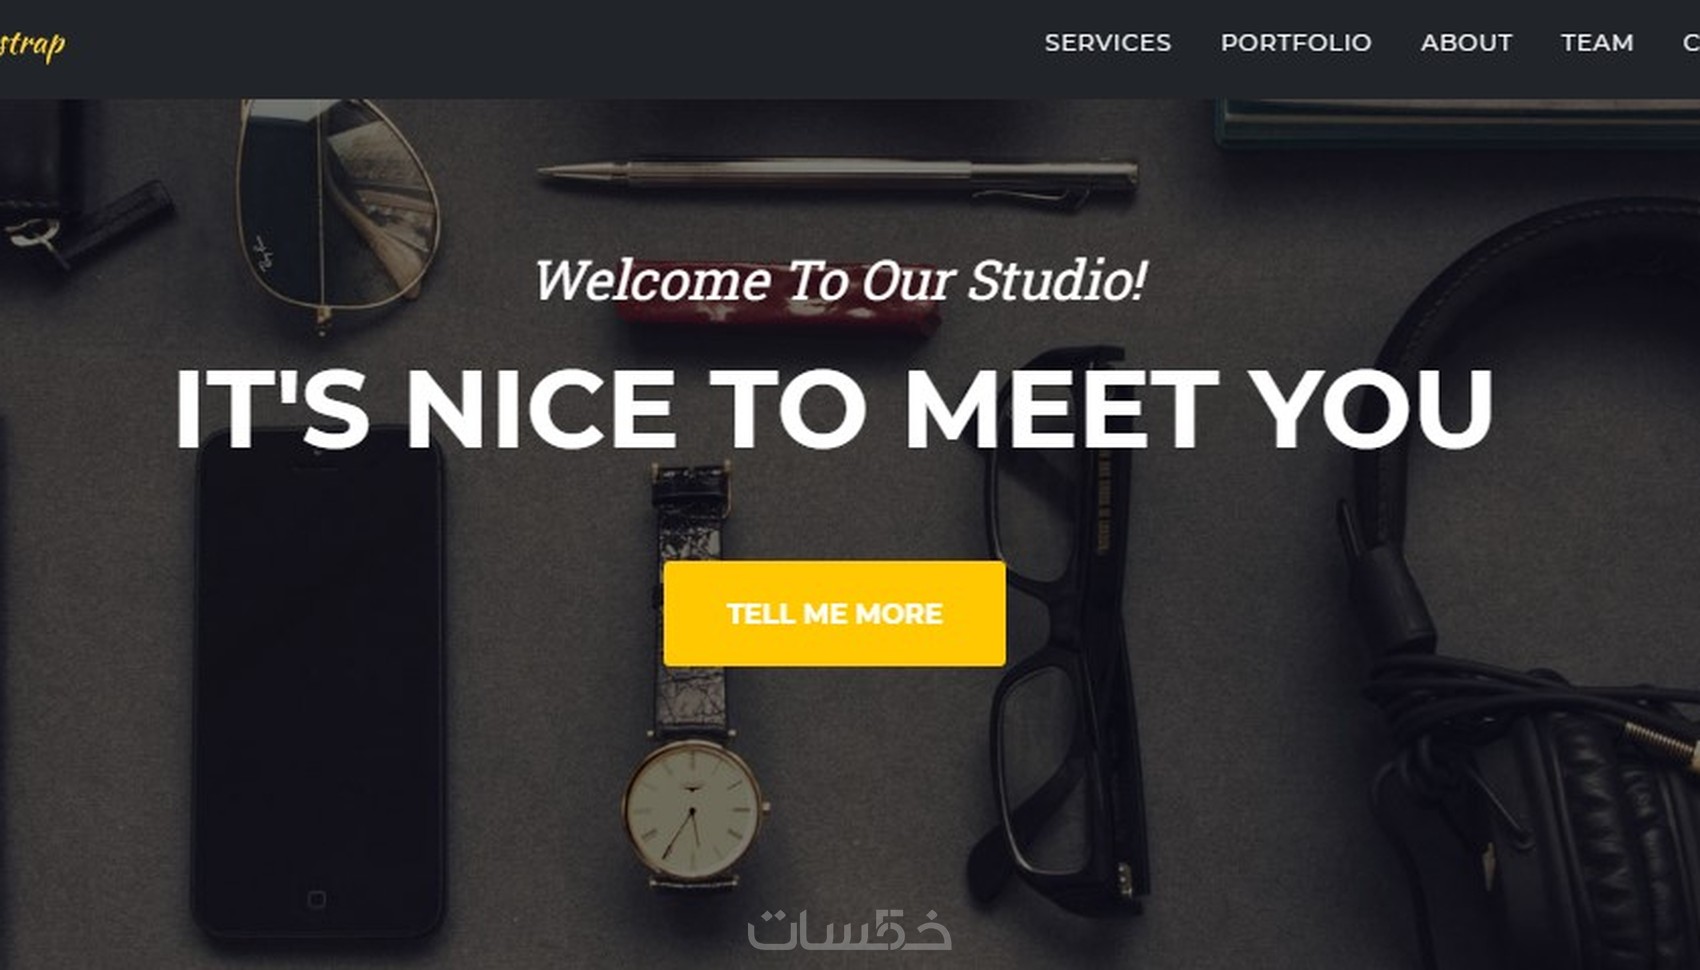1700x970 pixels.
Task: Open the SERVICES navigation link
Action: pyautogui.click(x=1107, y=43)
